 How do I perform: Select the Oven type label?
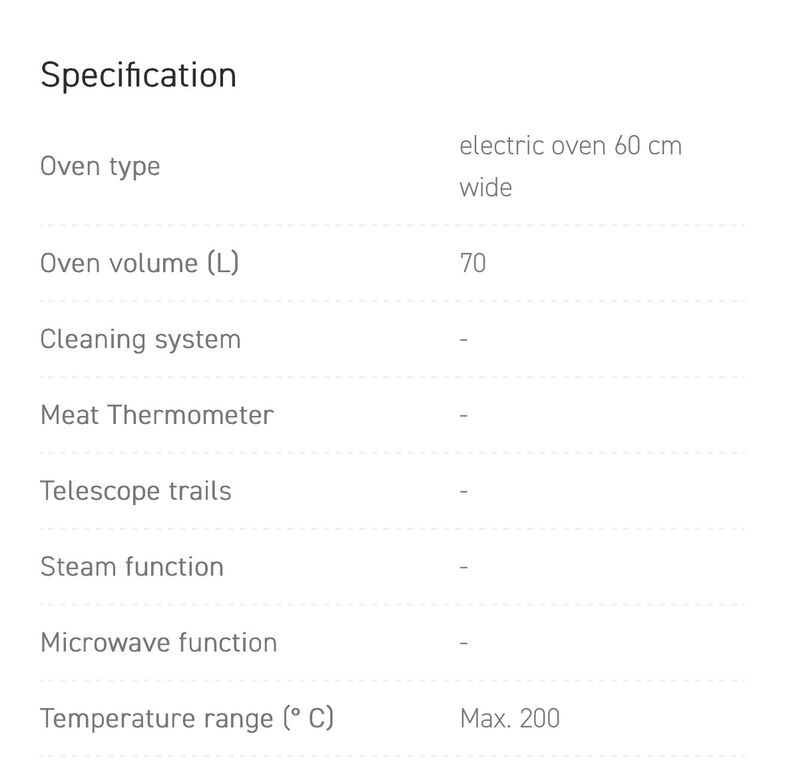tap(100, 167)
